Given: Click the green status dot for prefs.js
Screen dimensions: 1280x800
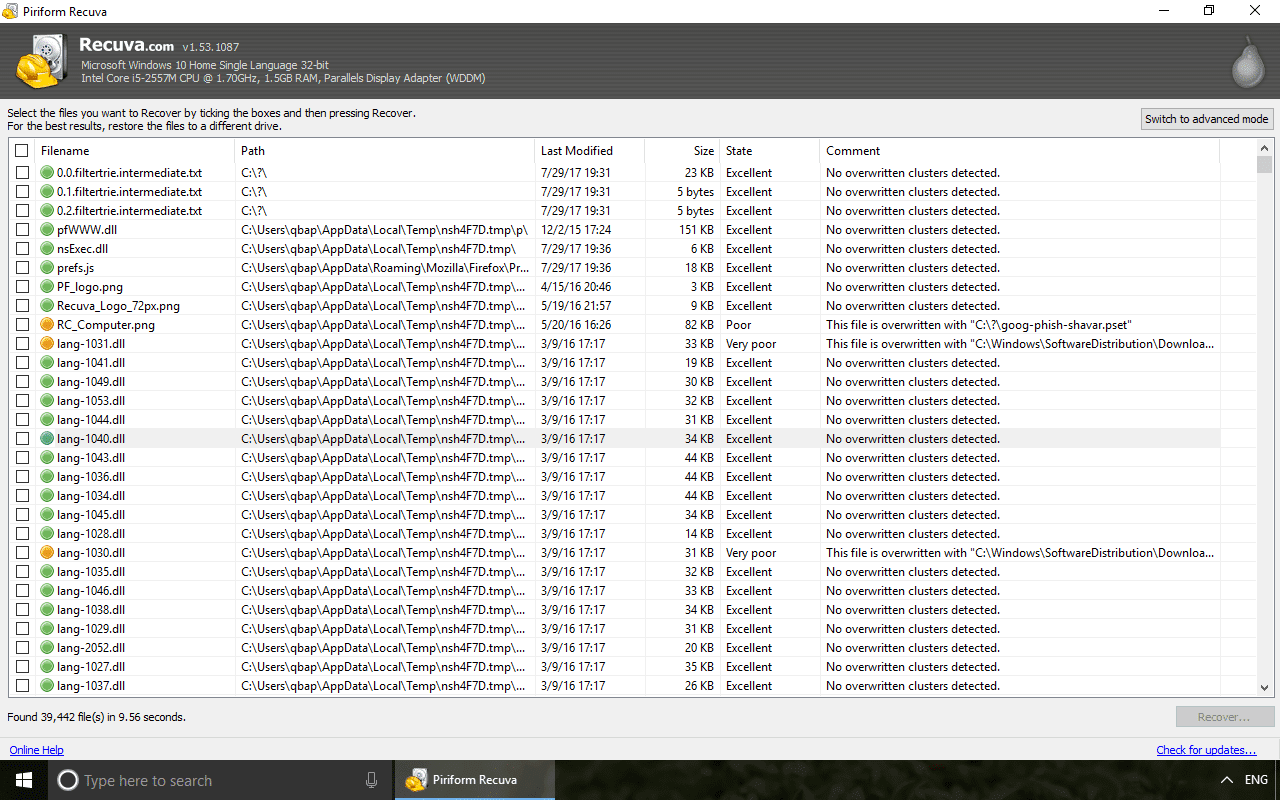Looking at the screenshot, I should click(47, 268).
